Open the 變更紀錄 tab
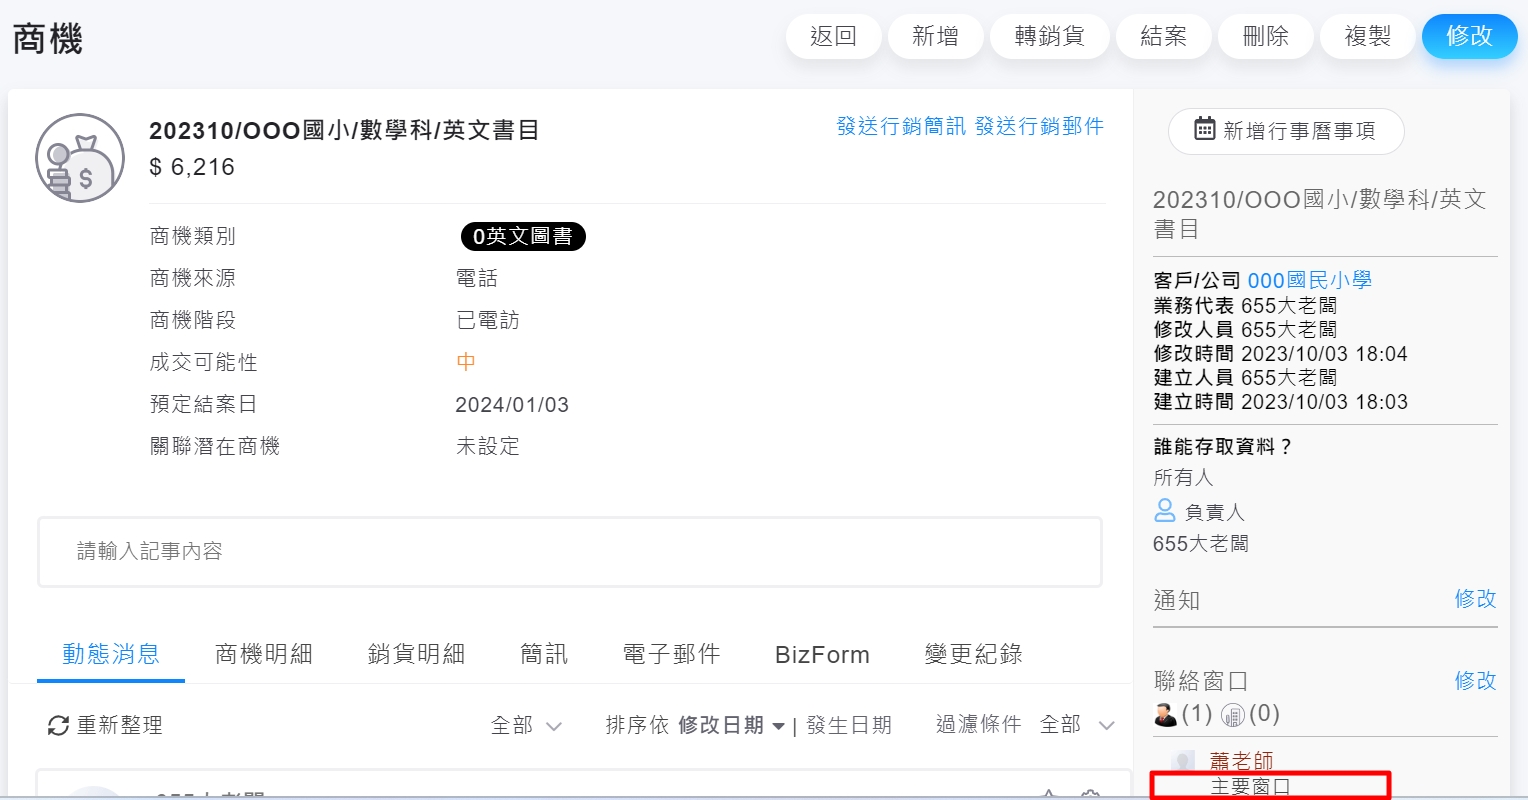The image size is (1528, 800). [973, 654]
